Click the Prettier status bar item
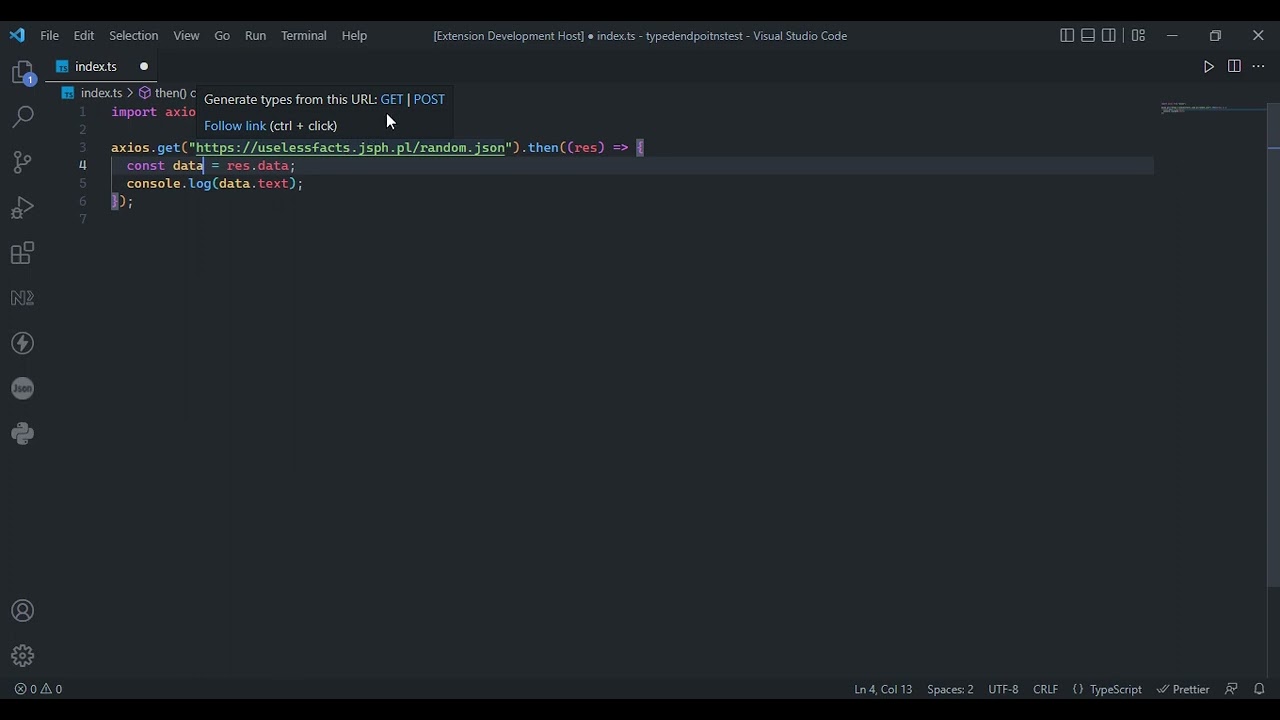Image resolution: width=1280 pixels, height=720 pixels. tap(1183, 689)
